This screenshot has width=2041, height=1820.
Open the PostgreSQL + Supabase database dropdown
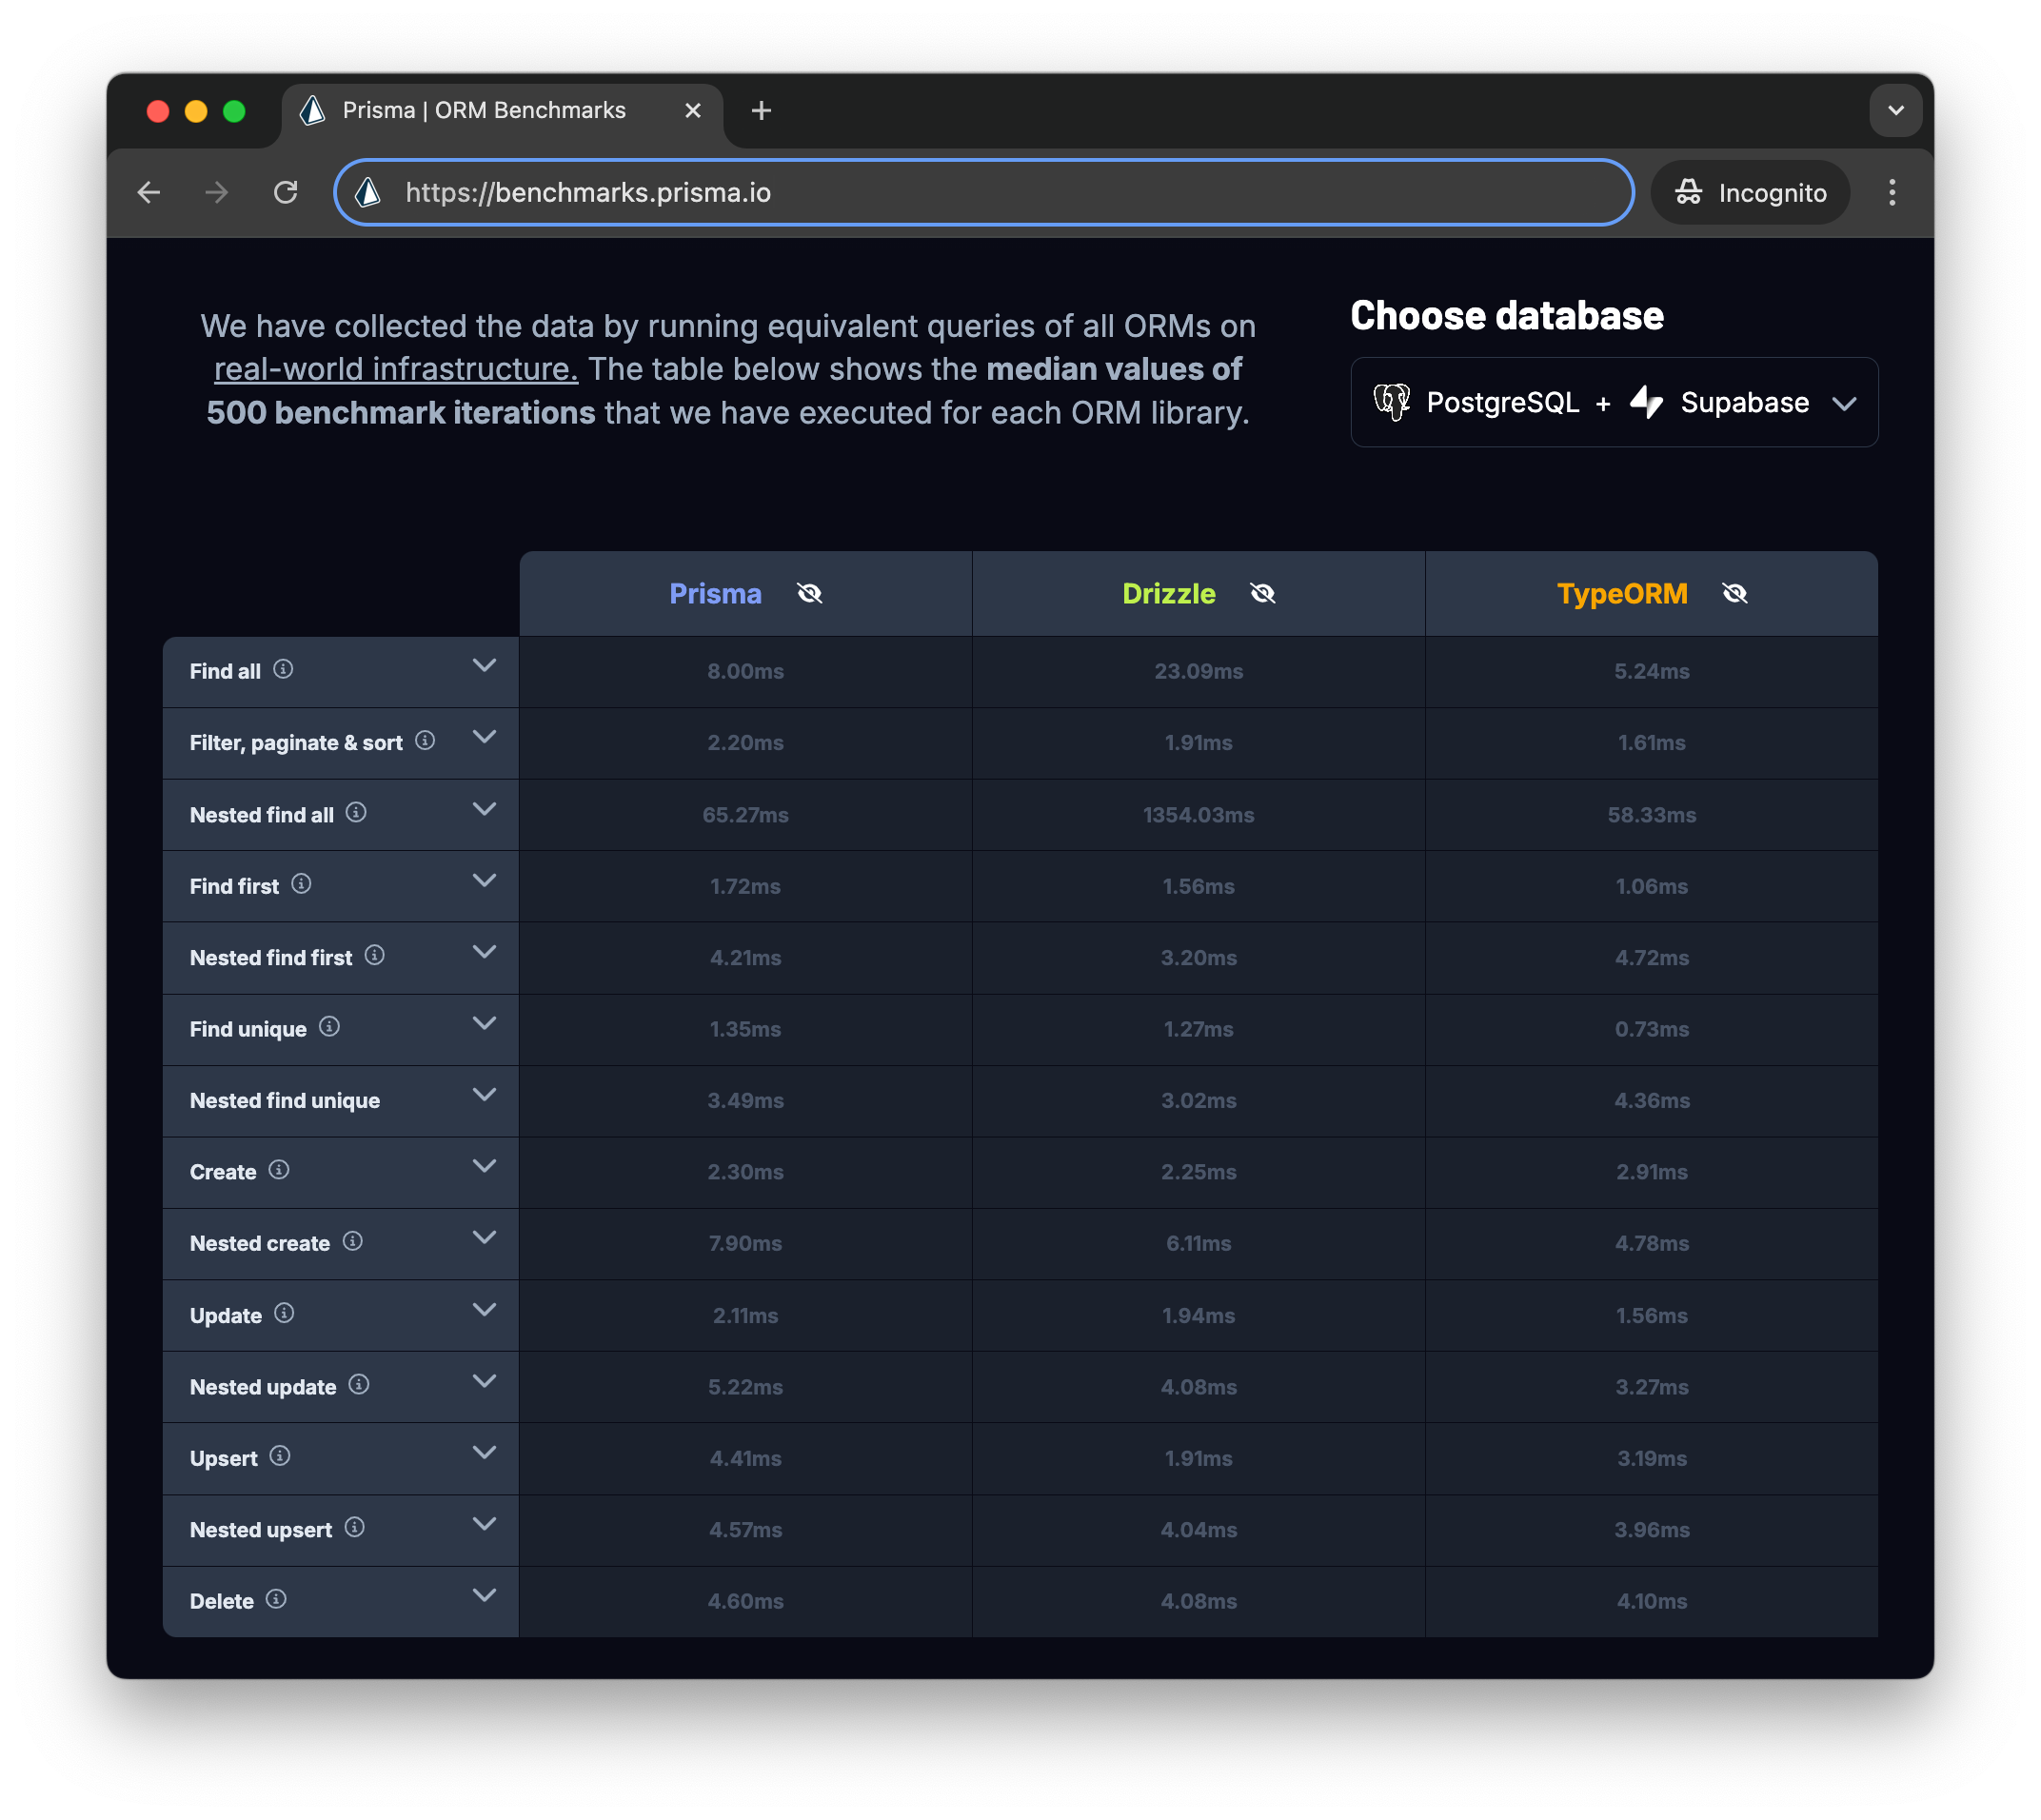[1613, 402]
